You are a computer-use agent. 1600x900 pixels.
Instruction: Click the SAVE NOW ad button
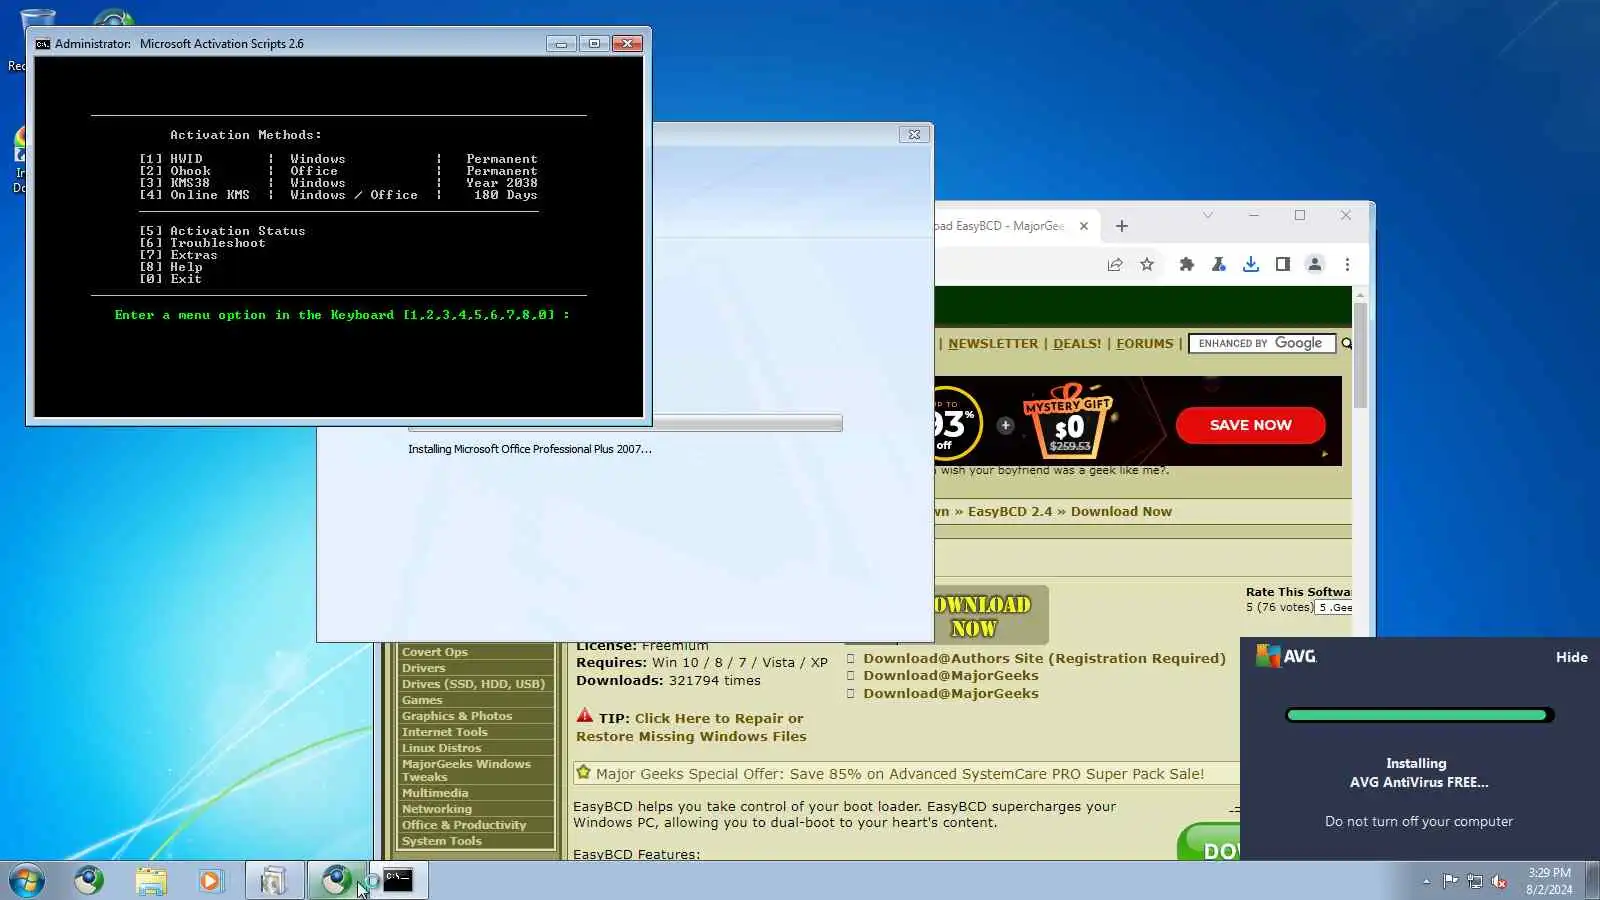(x=1251, y=425)
